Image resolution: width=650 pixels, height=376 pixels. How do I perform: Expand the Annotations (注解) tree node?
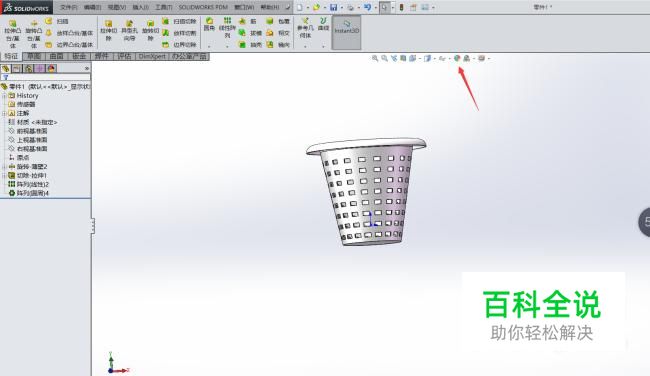[x=4, y=113]
